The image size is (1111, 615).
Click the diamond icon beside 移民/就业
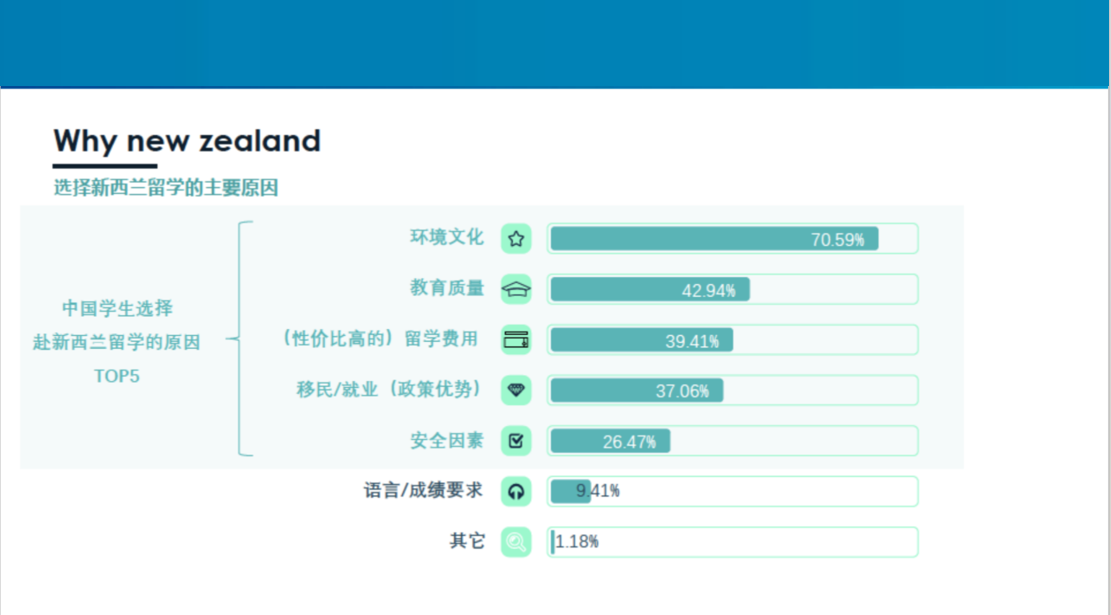[x=516, y=390]
